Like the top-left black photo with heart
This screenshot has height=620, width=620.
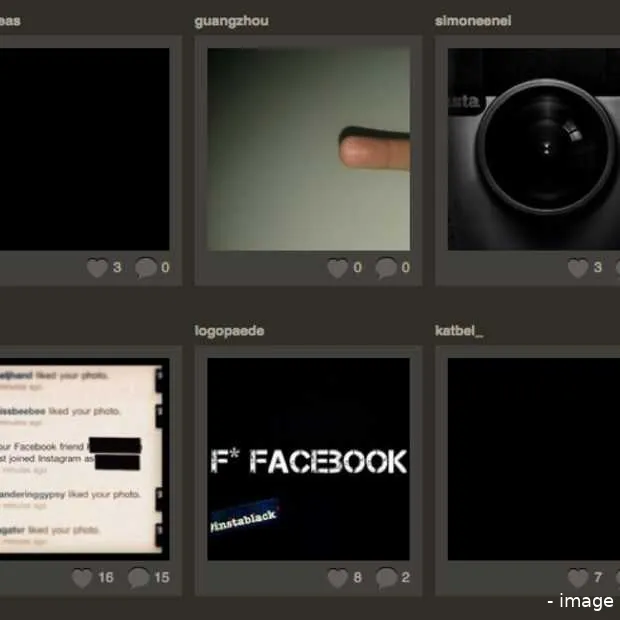pos(96,268)
